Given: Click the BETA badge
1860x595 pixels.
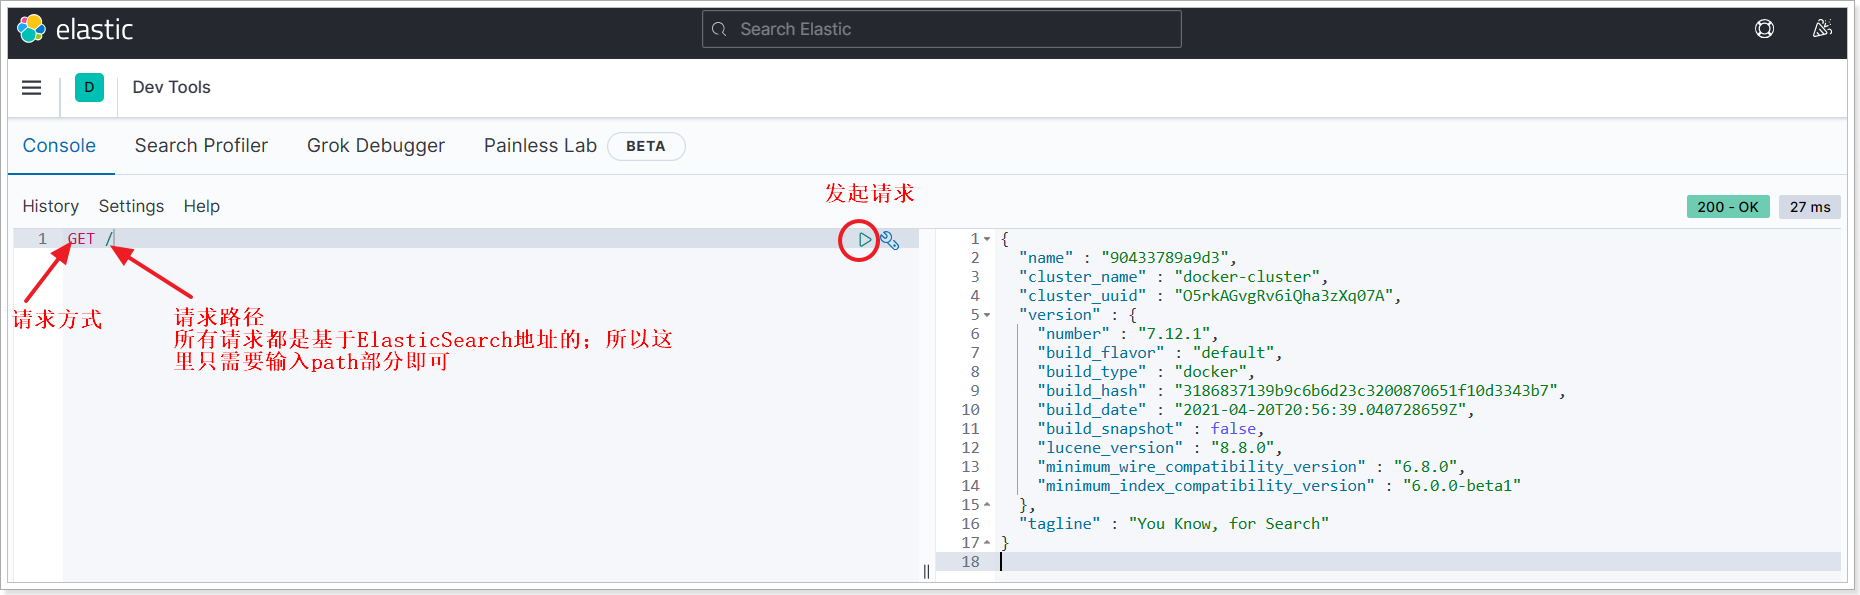Looking at the screenshot, I should [646, 146].
